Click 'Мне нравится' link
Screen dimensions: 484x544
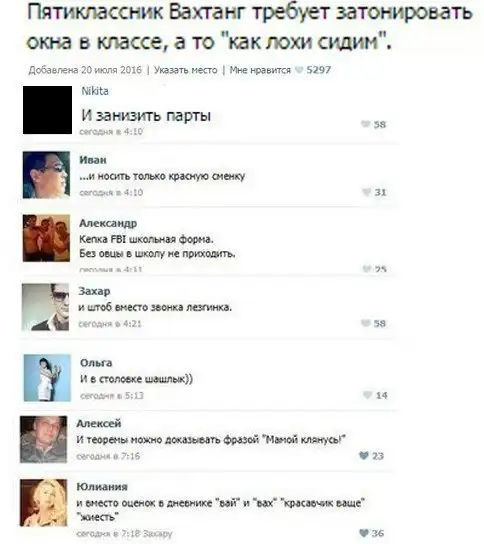260,70
